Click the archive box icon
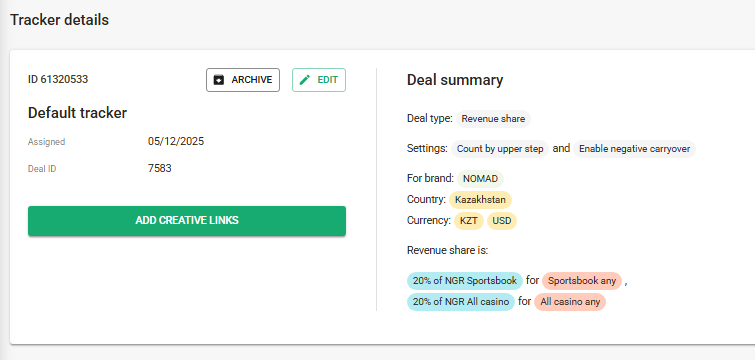Image resolution: width=755 pixels, height=360 pixels. click(x=219, y=80)
